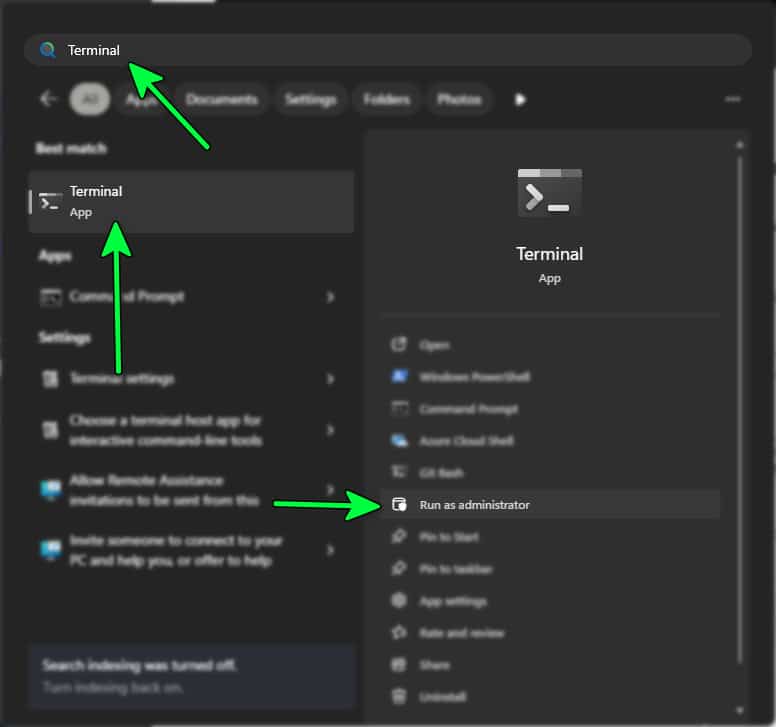Screen dimensions: 776x727
Task: Show more filter tabs with play arrow
Action: [520, 99]
